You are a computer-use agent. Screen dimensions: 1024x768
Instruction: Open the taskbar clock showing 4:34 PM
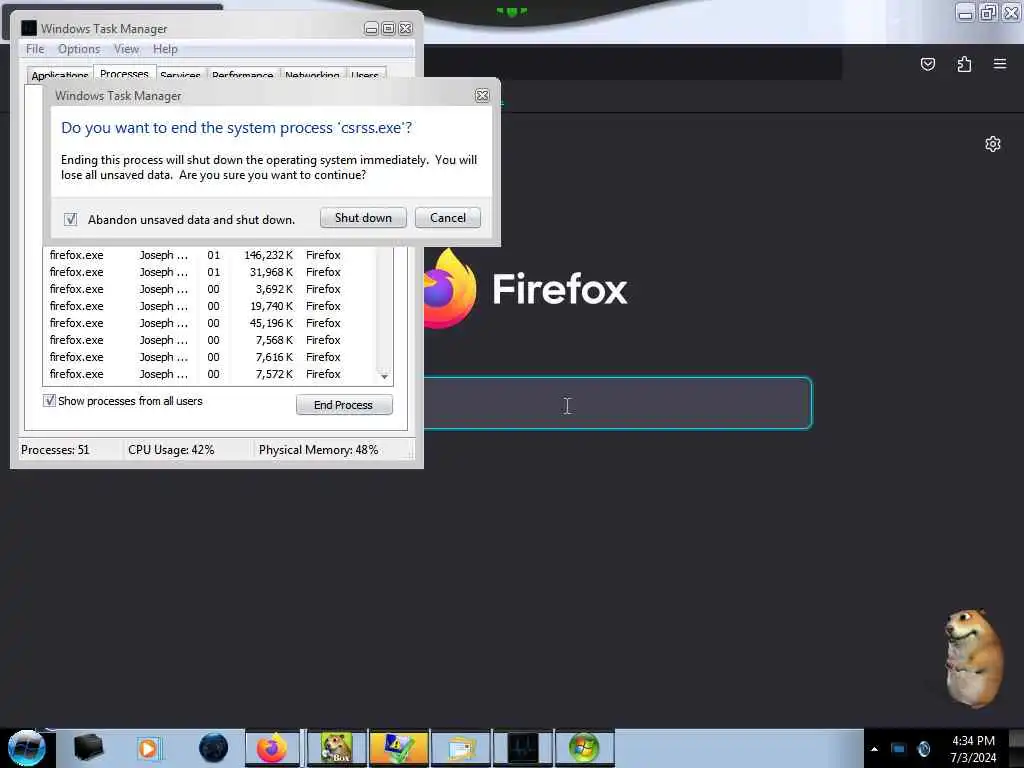coord(973,749)
